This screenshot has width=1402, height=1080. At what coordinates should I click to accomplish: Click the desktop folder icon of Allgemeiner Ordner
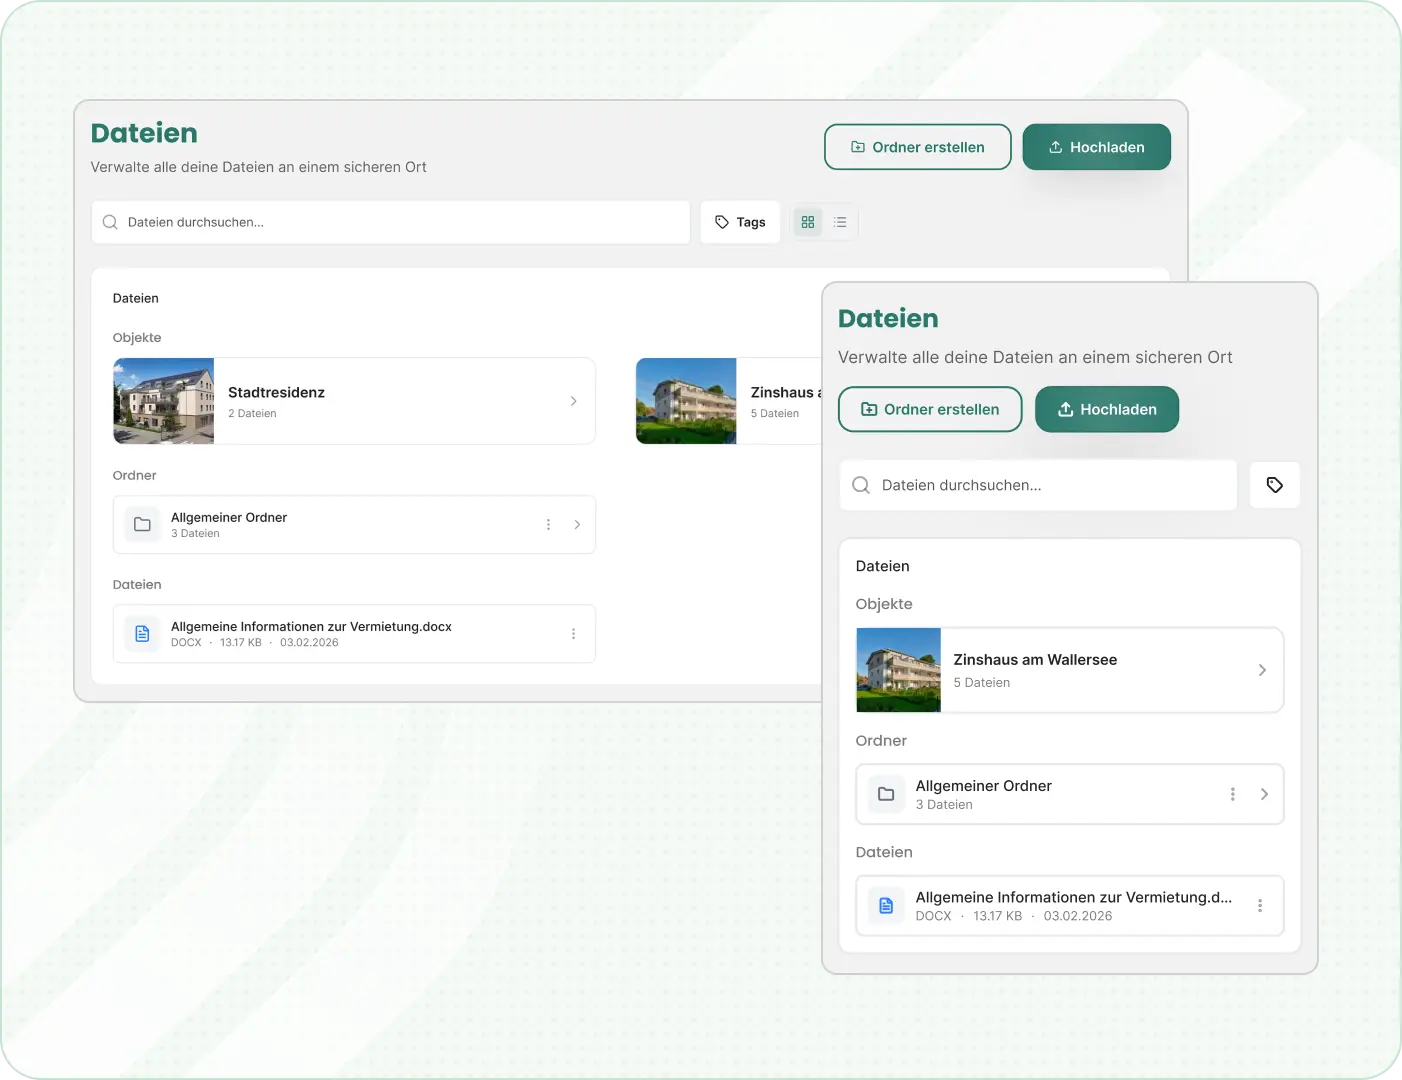point(142,525)
